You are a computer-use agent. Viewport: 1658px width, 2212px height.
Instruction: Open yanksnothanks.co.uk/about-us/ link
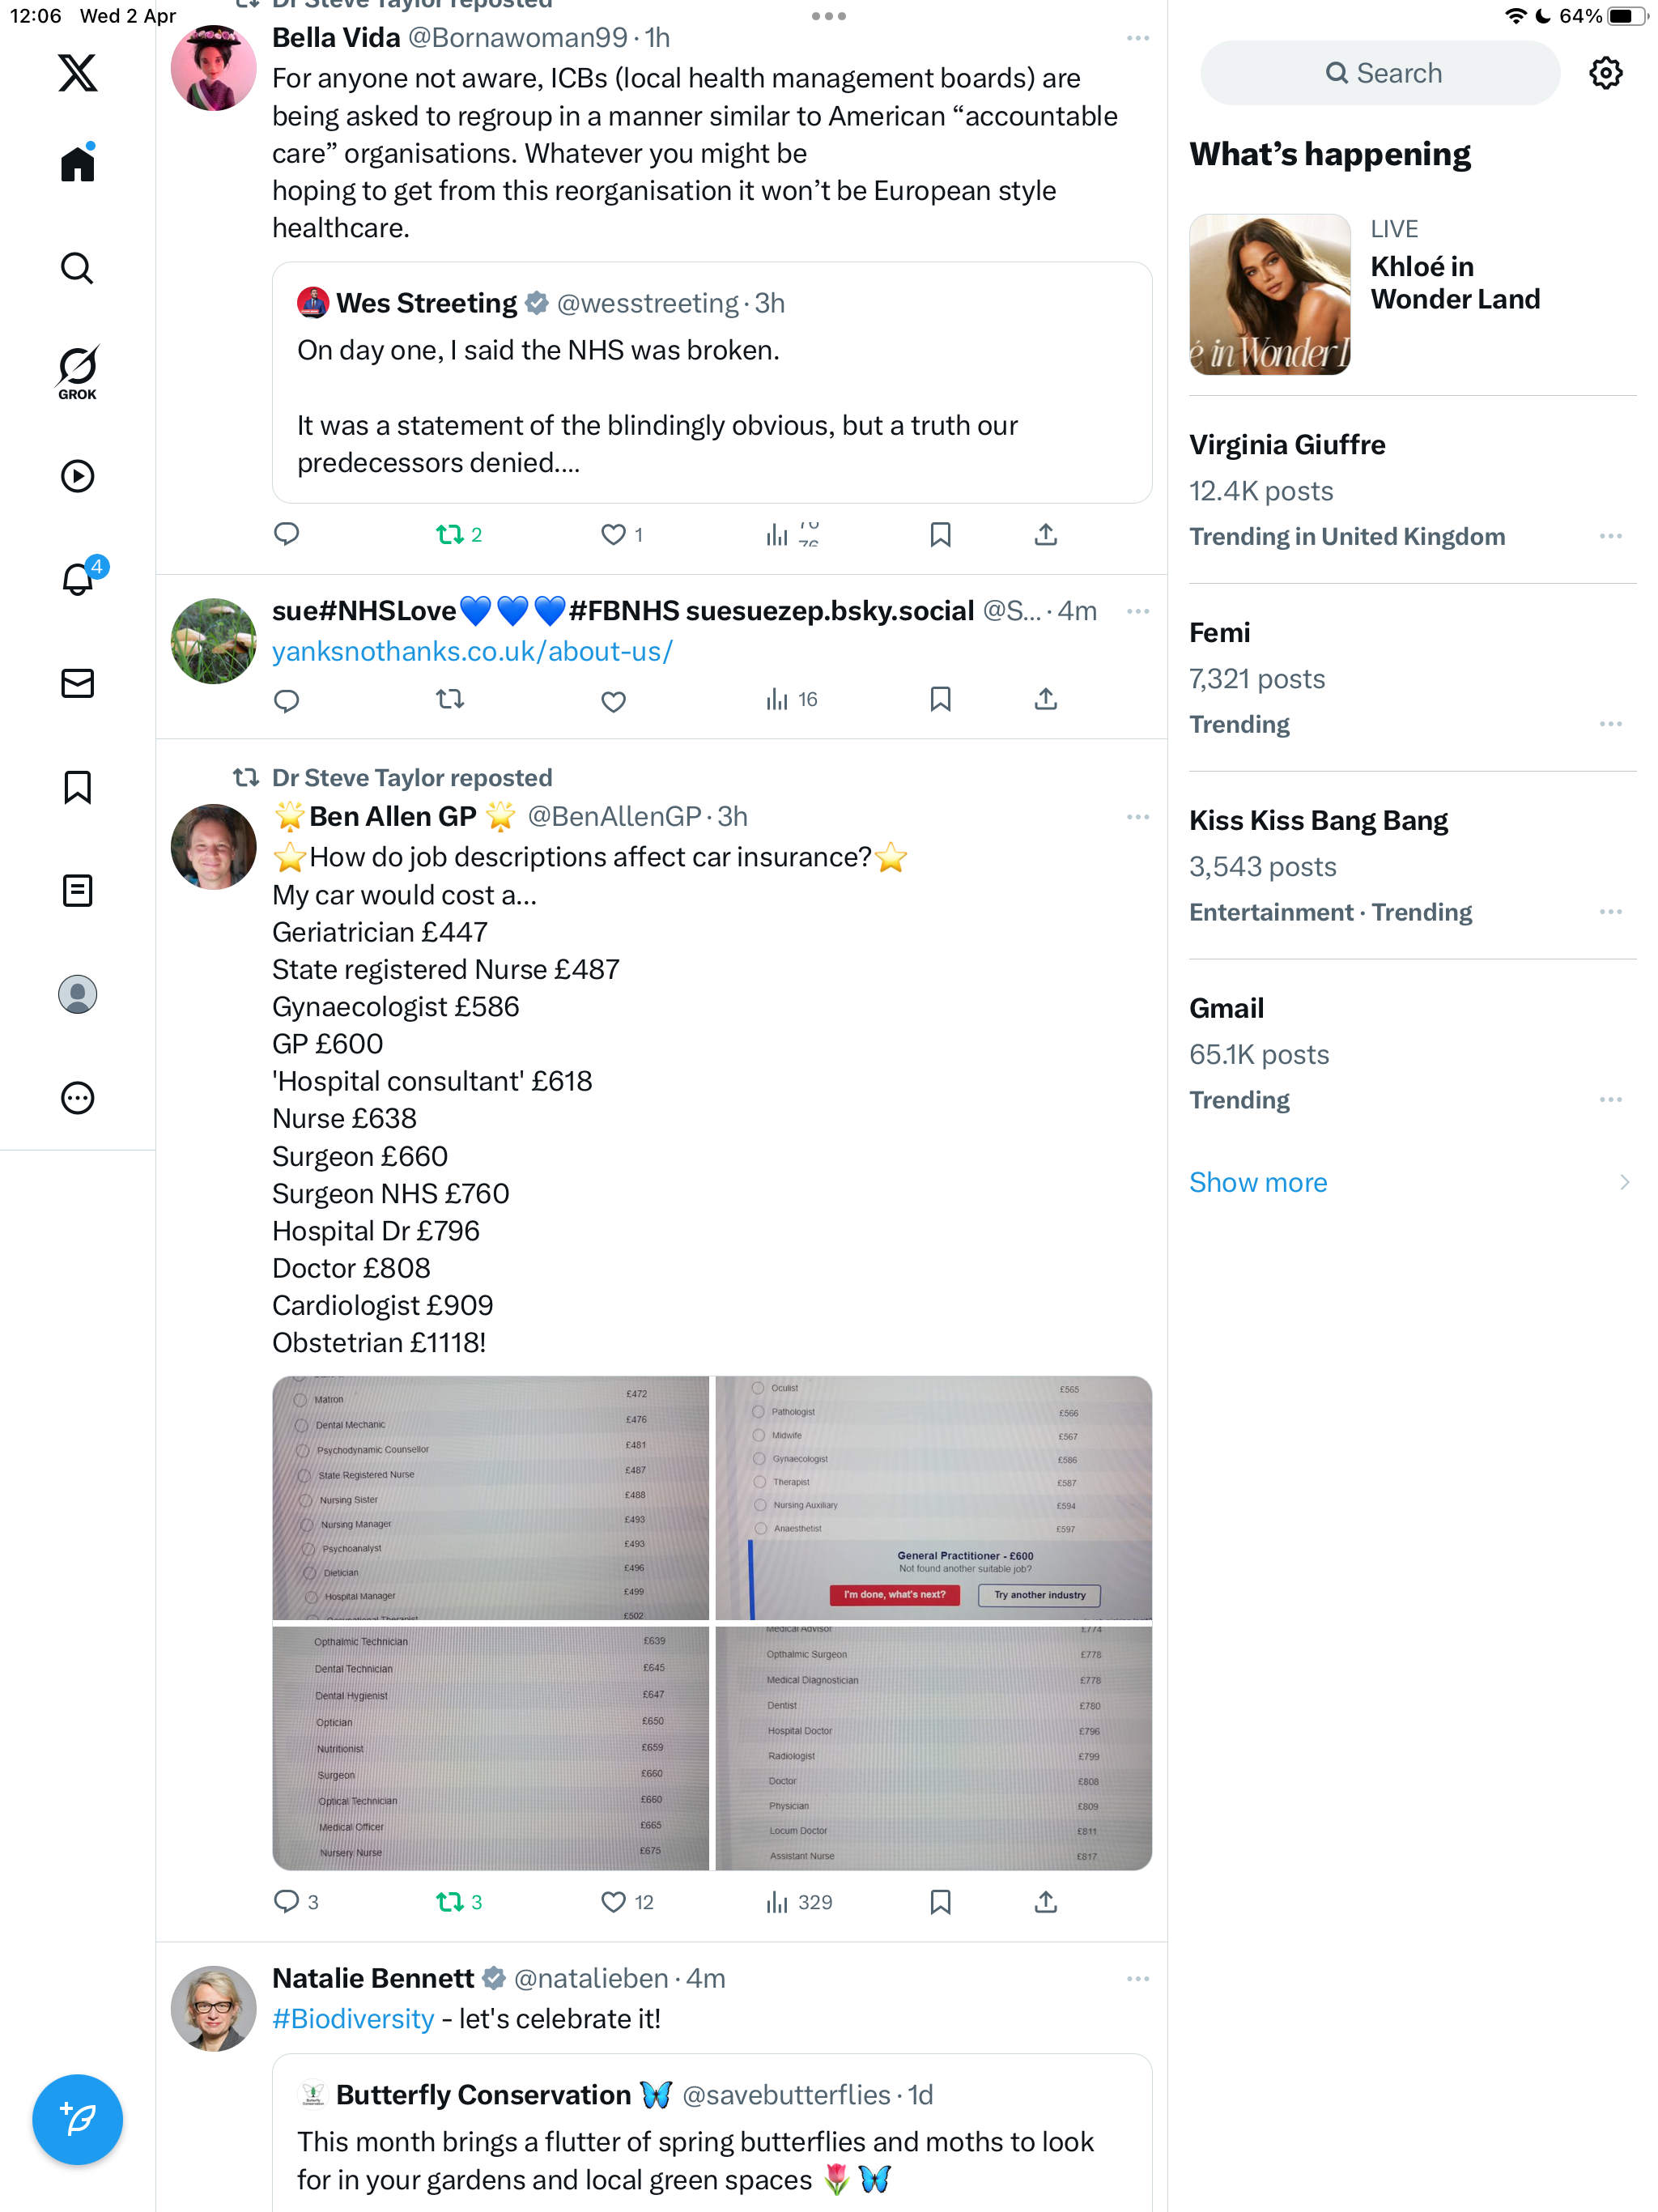point(472,651)
